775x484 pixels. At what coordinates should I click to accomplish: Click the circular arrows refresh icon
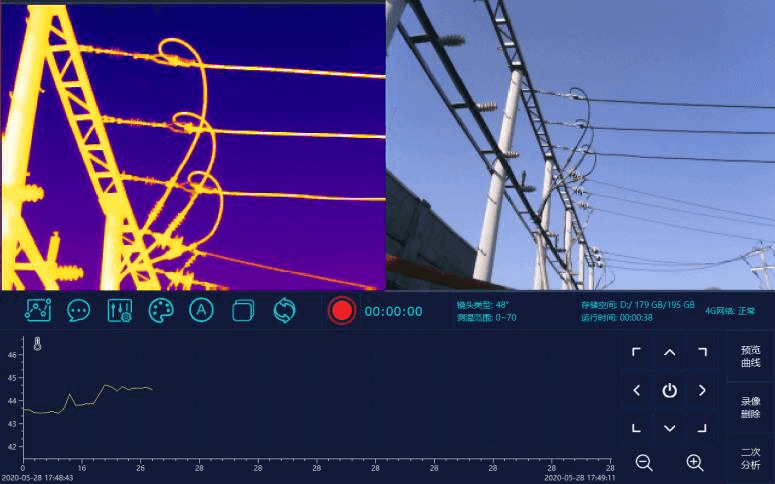(284, 310)
